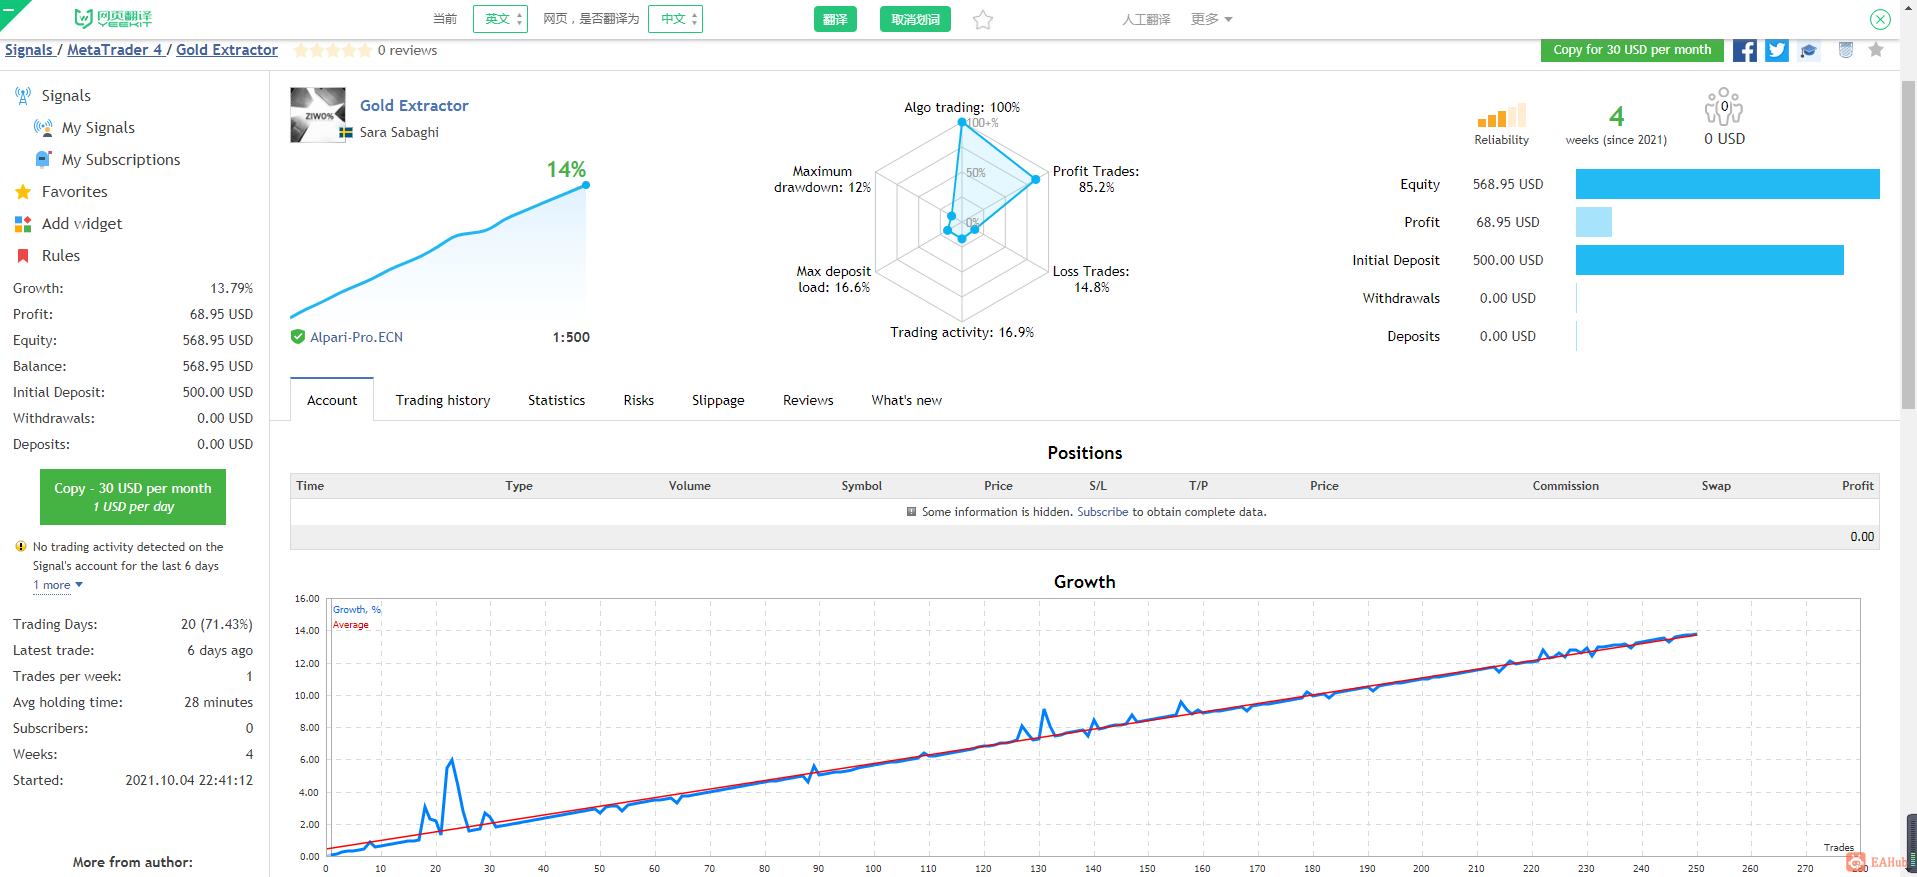Share the signal on Twitter
The height and width of the screenshot is (877, 1917).
click(x=1777, y=51)
